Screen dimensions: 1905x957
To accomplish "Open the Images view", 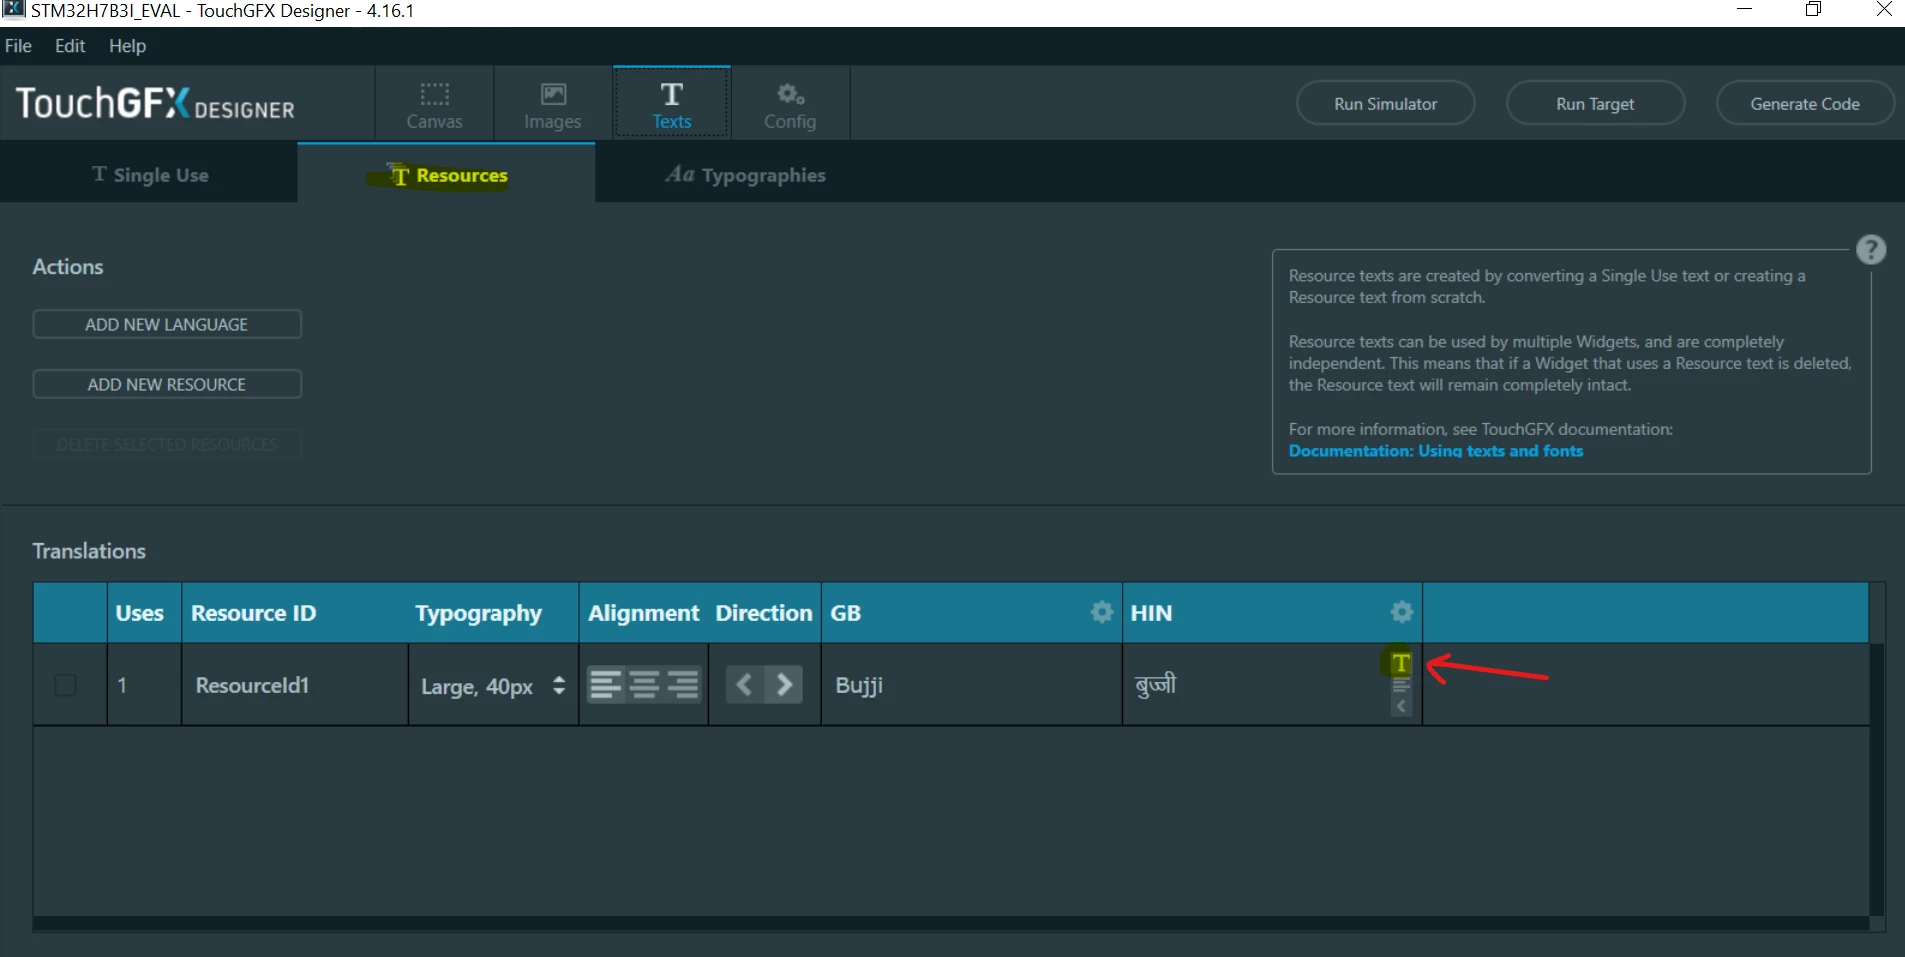I will pos(552,104).
